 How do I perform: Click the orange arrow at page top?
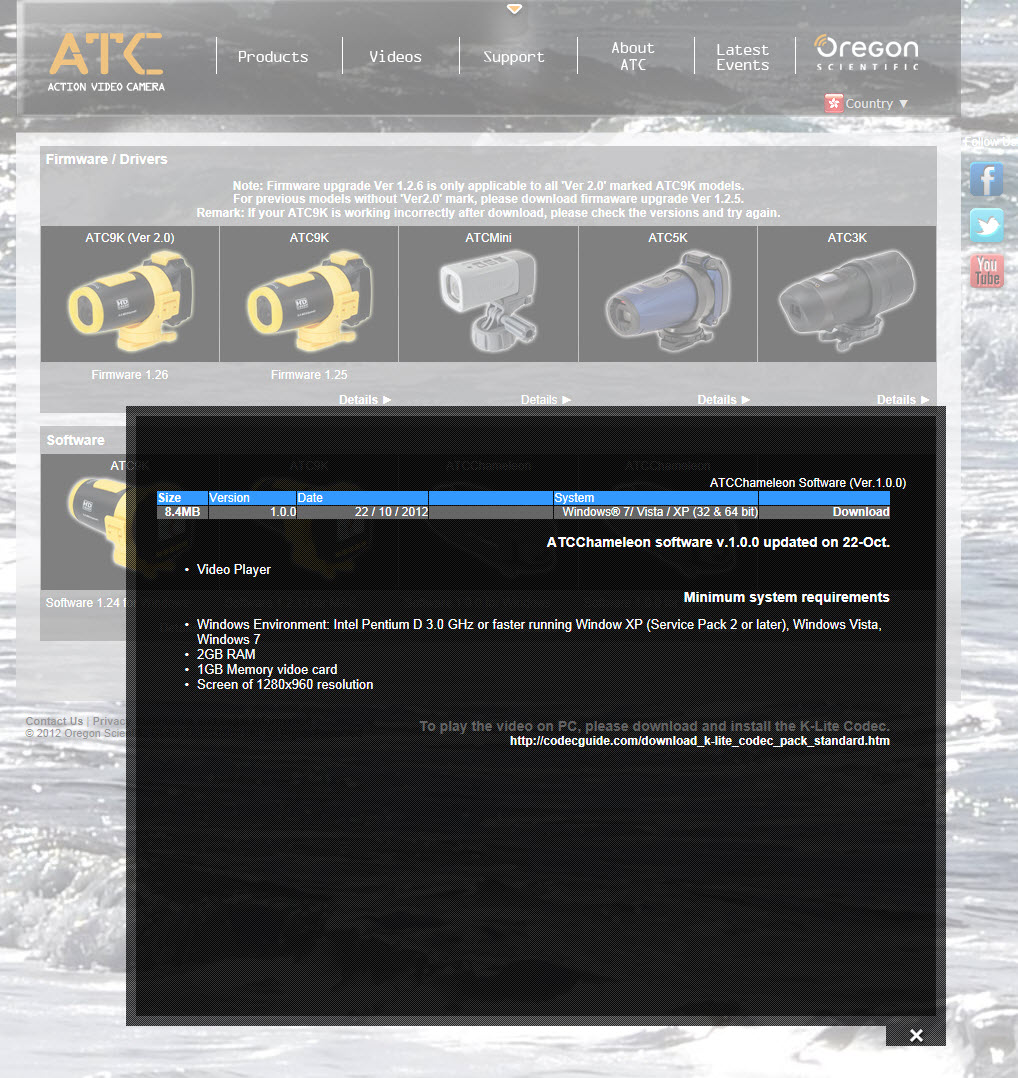(x=514, y=9)
